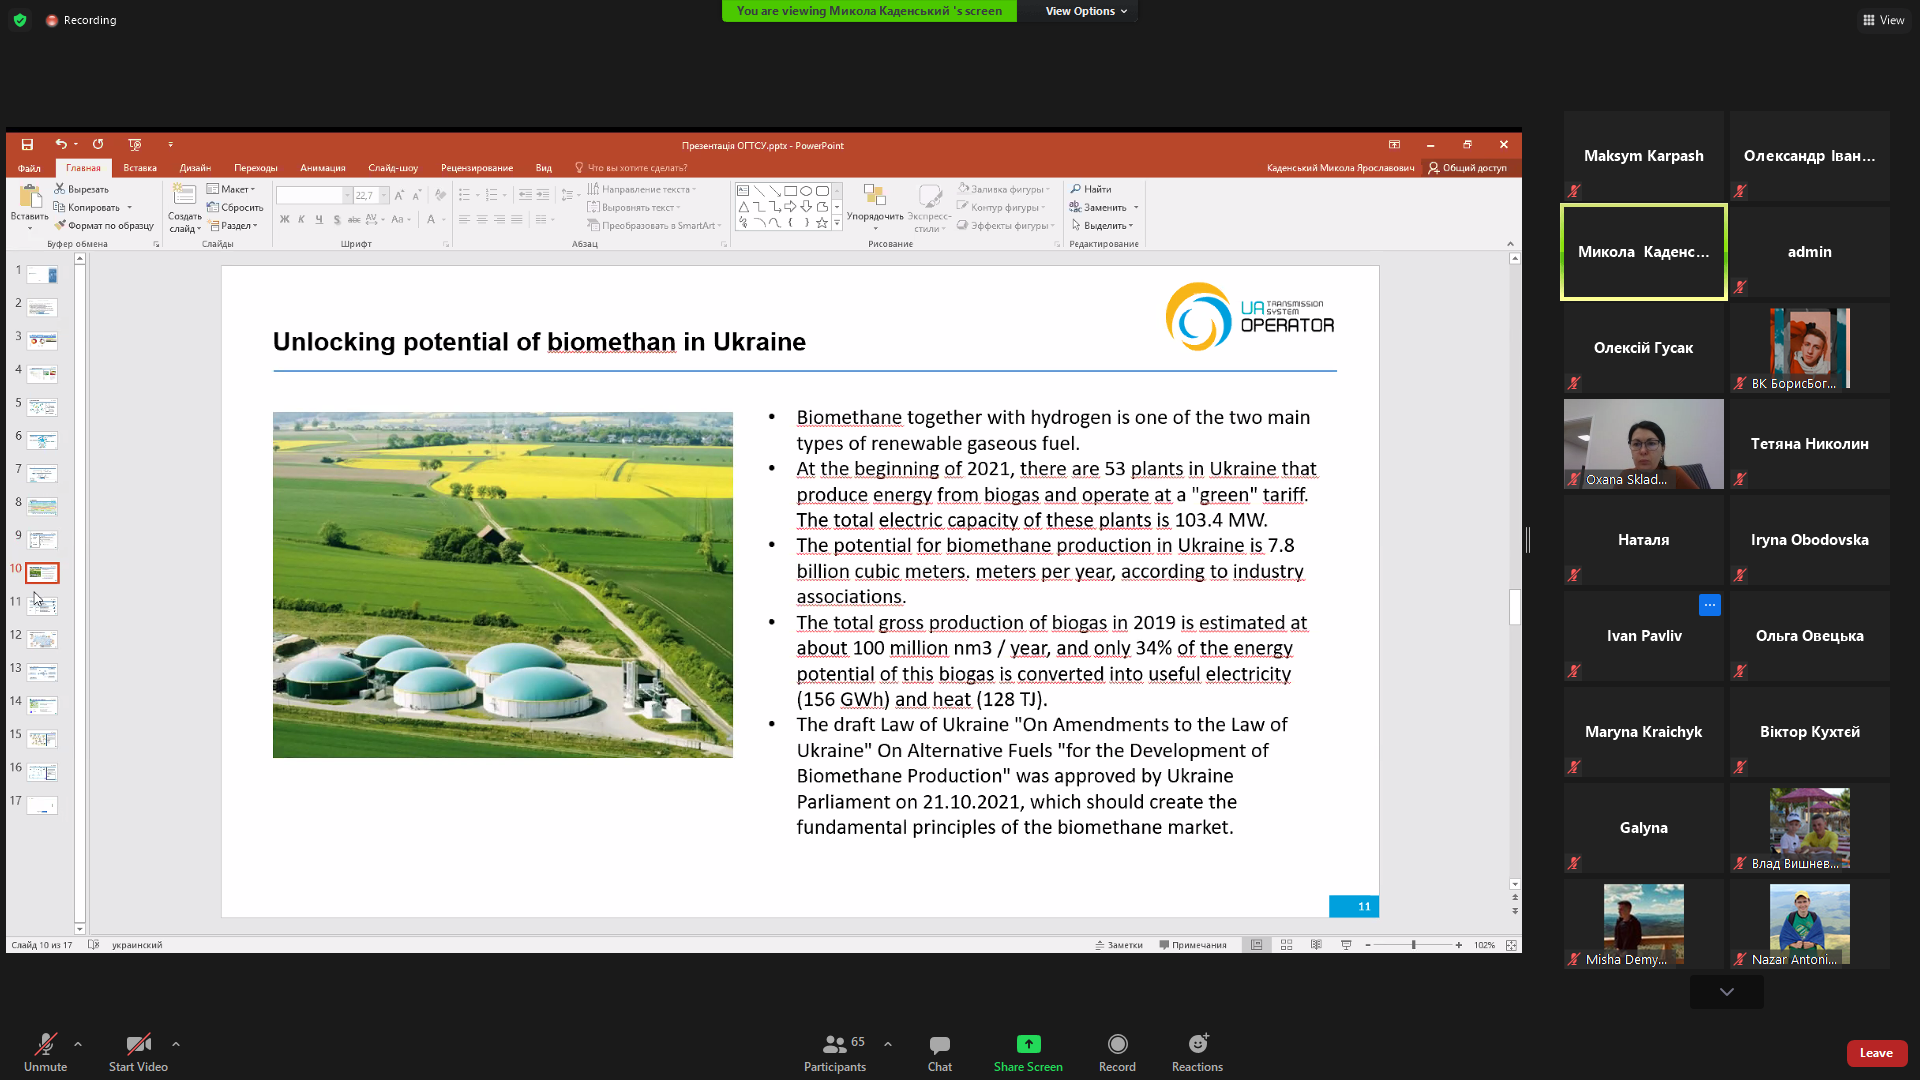Viewport: 1920px width, 1080px height.
Task: Click the PowerPoint save icon
Action: pyautogui.click(x=27, y=145)
